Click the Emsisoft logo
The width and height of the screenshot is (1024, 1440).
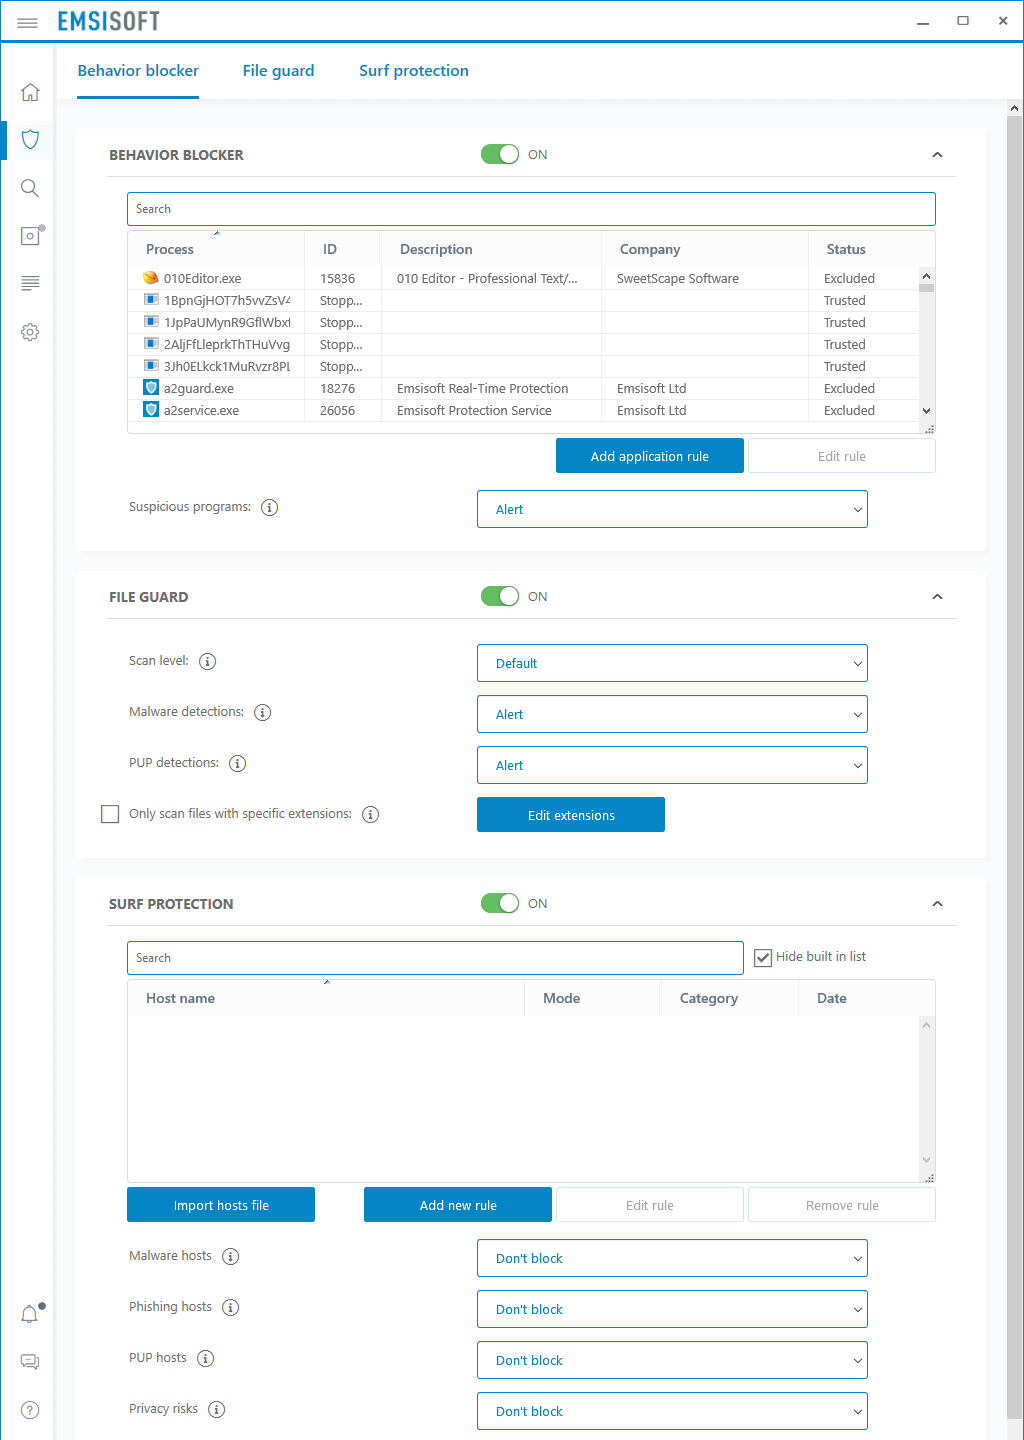click(x=108, y=21)
